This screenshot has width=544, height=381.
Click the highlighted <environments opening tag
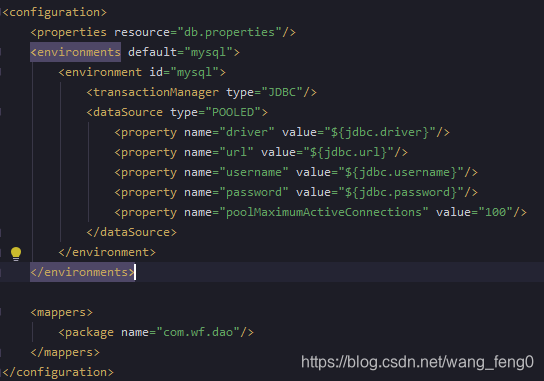[75, 52]
